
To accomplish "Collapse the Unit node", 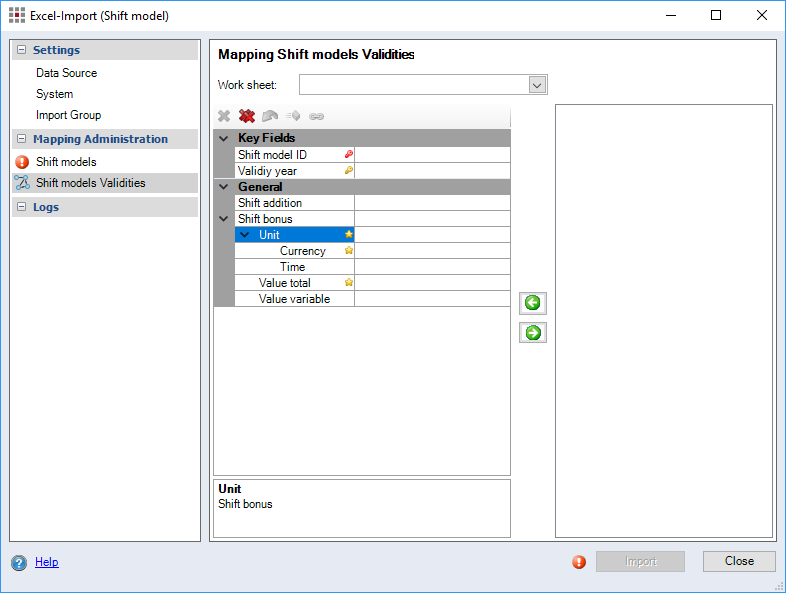I will tap(245, 235).
